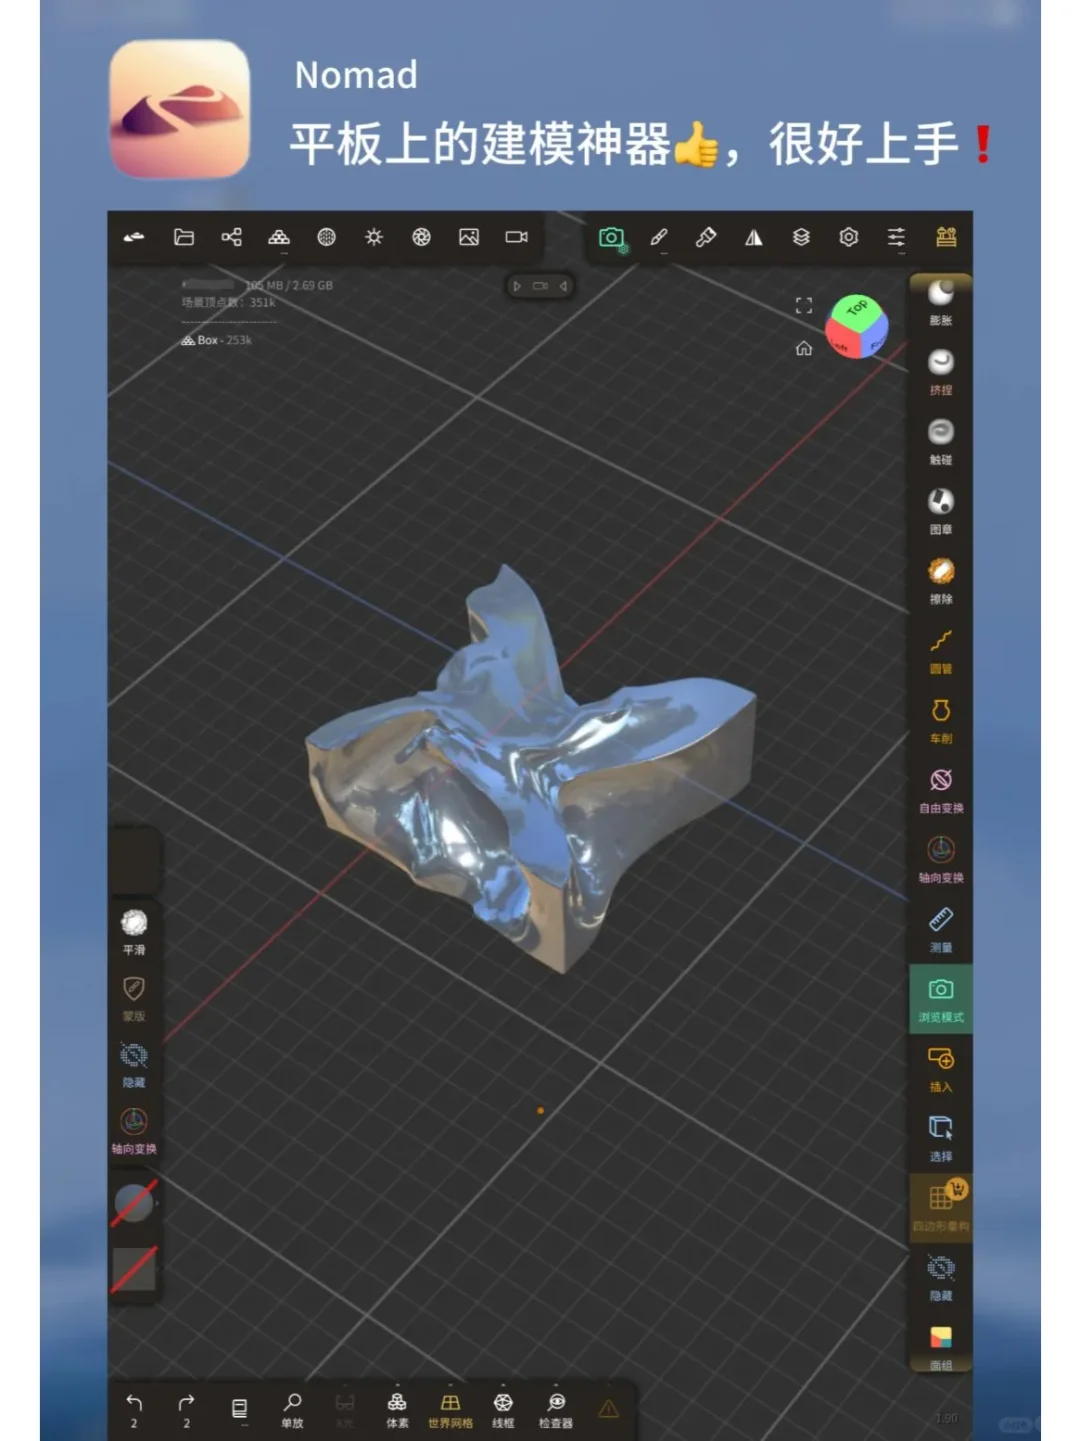
Task: Tap the crossed-out square alpha swatch
Action: point(134,1269)
